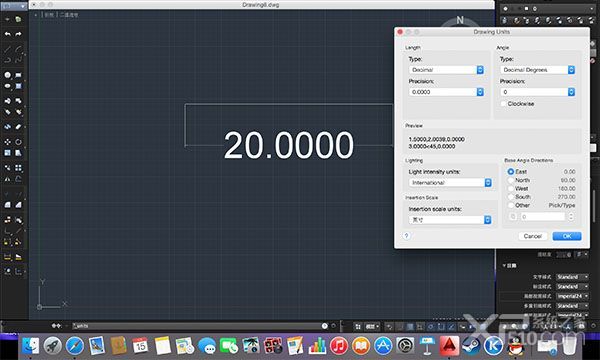Image resolution: width=600 pixels, height=360 pixels.
Task: Open Finder from the Dock
Action: click(x=30, y=346)
